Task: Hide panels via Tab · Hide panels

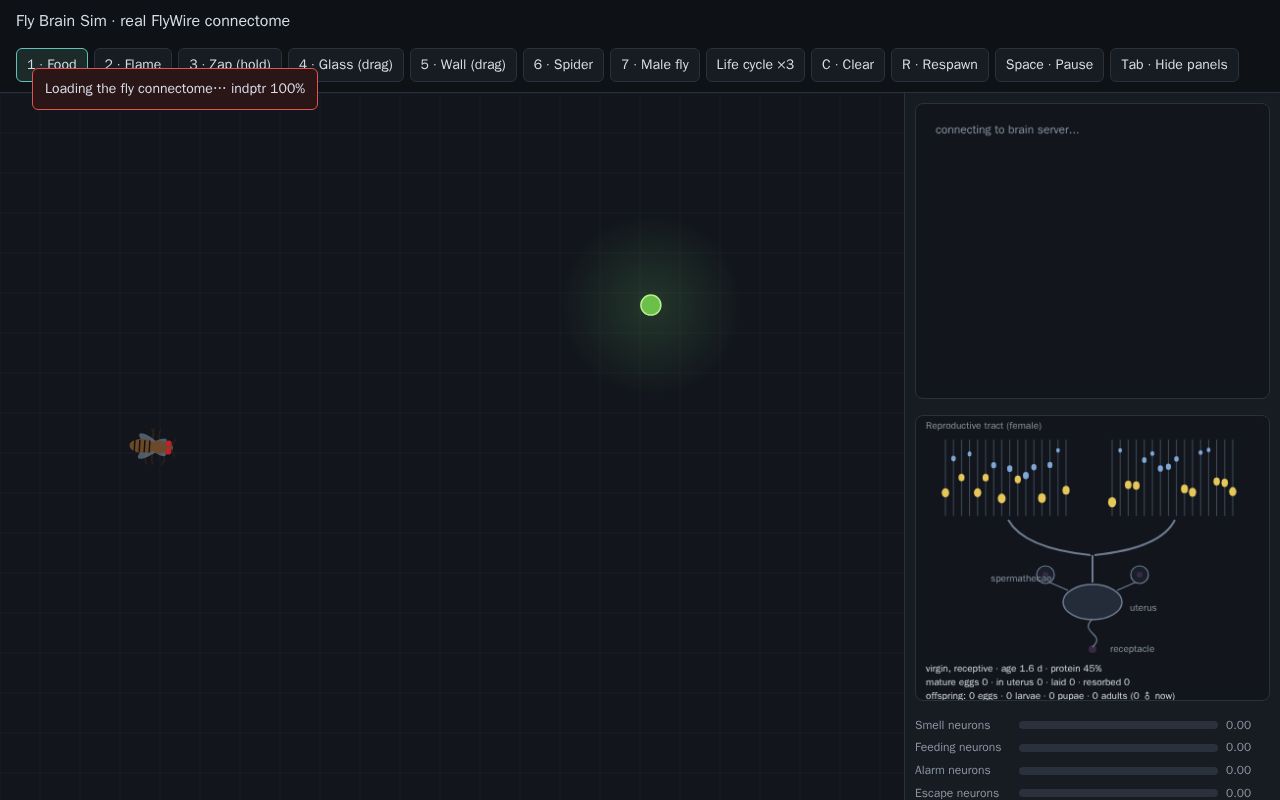Action: [1174, 65]
